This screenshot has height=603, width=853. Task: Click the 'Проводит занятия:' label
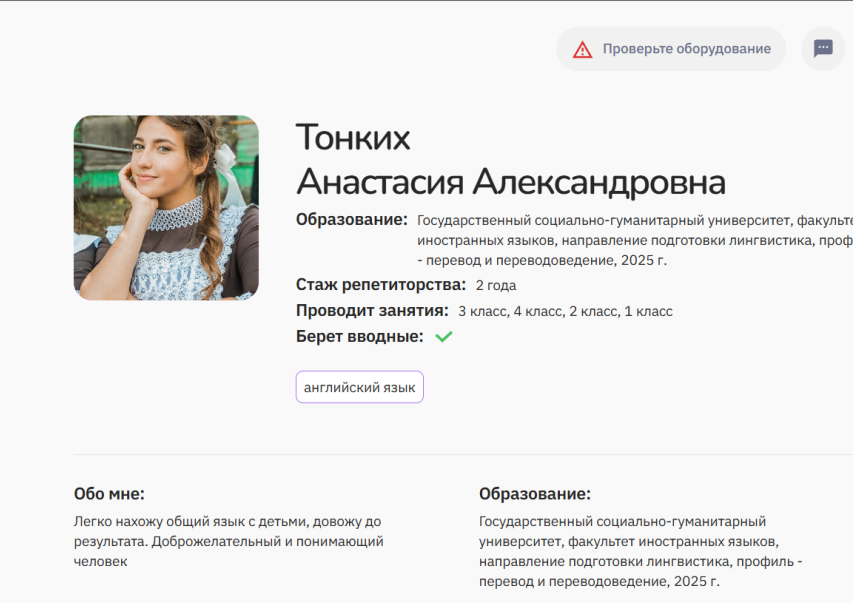[x=372, y=311]
